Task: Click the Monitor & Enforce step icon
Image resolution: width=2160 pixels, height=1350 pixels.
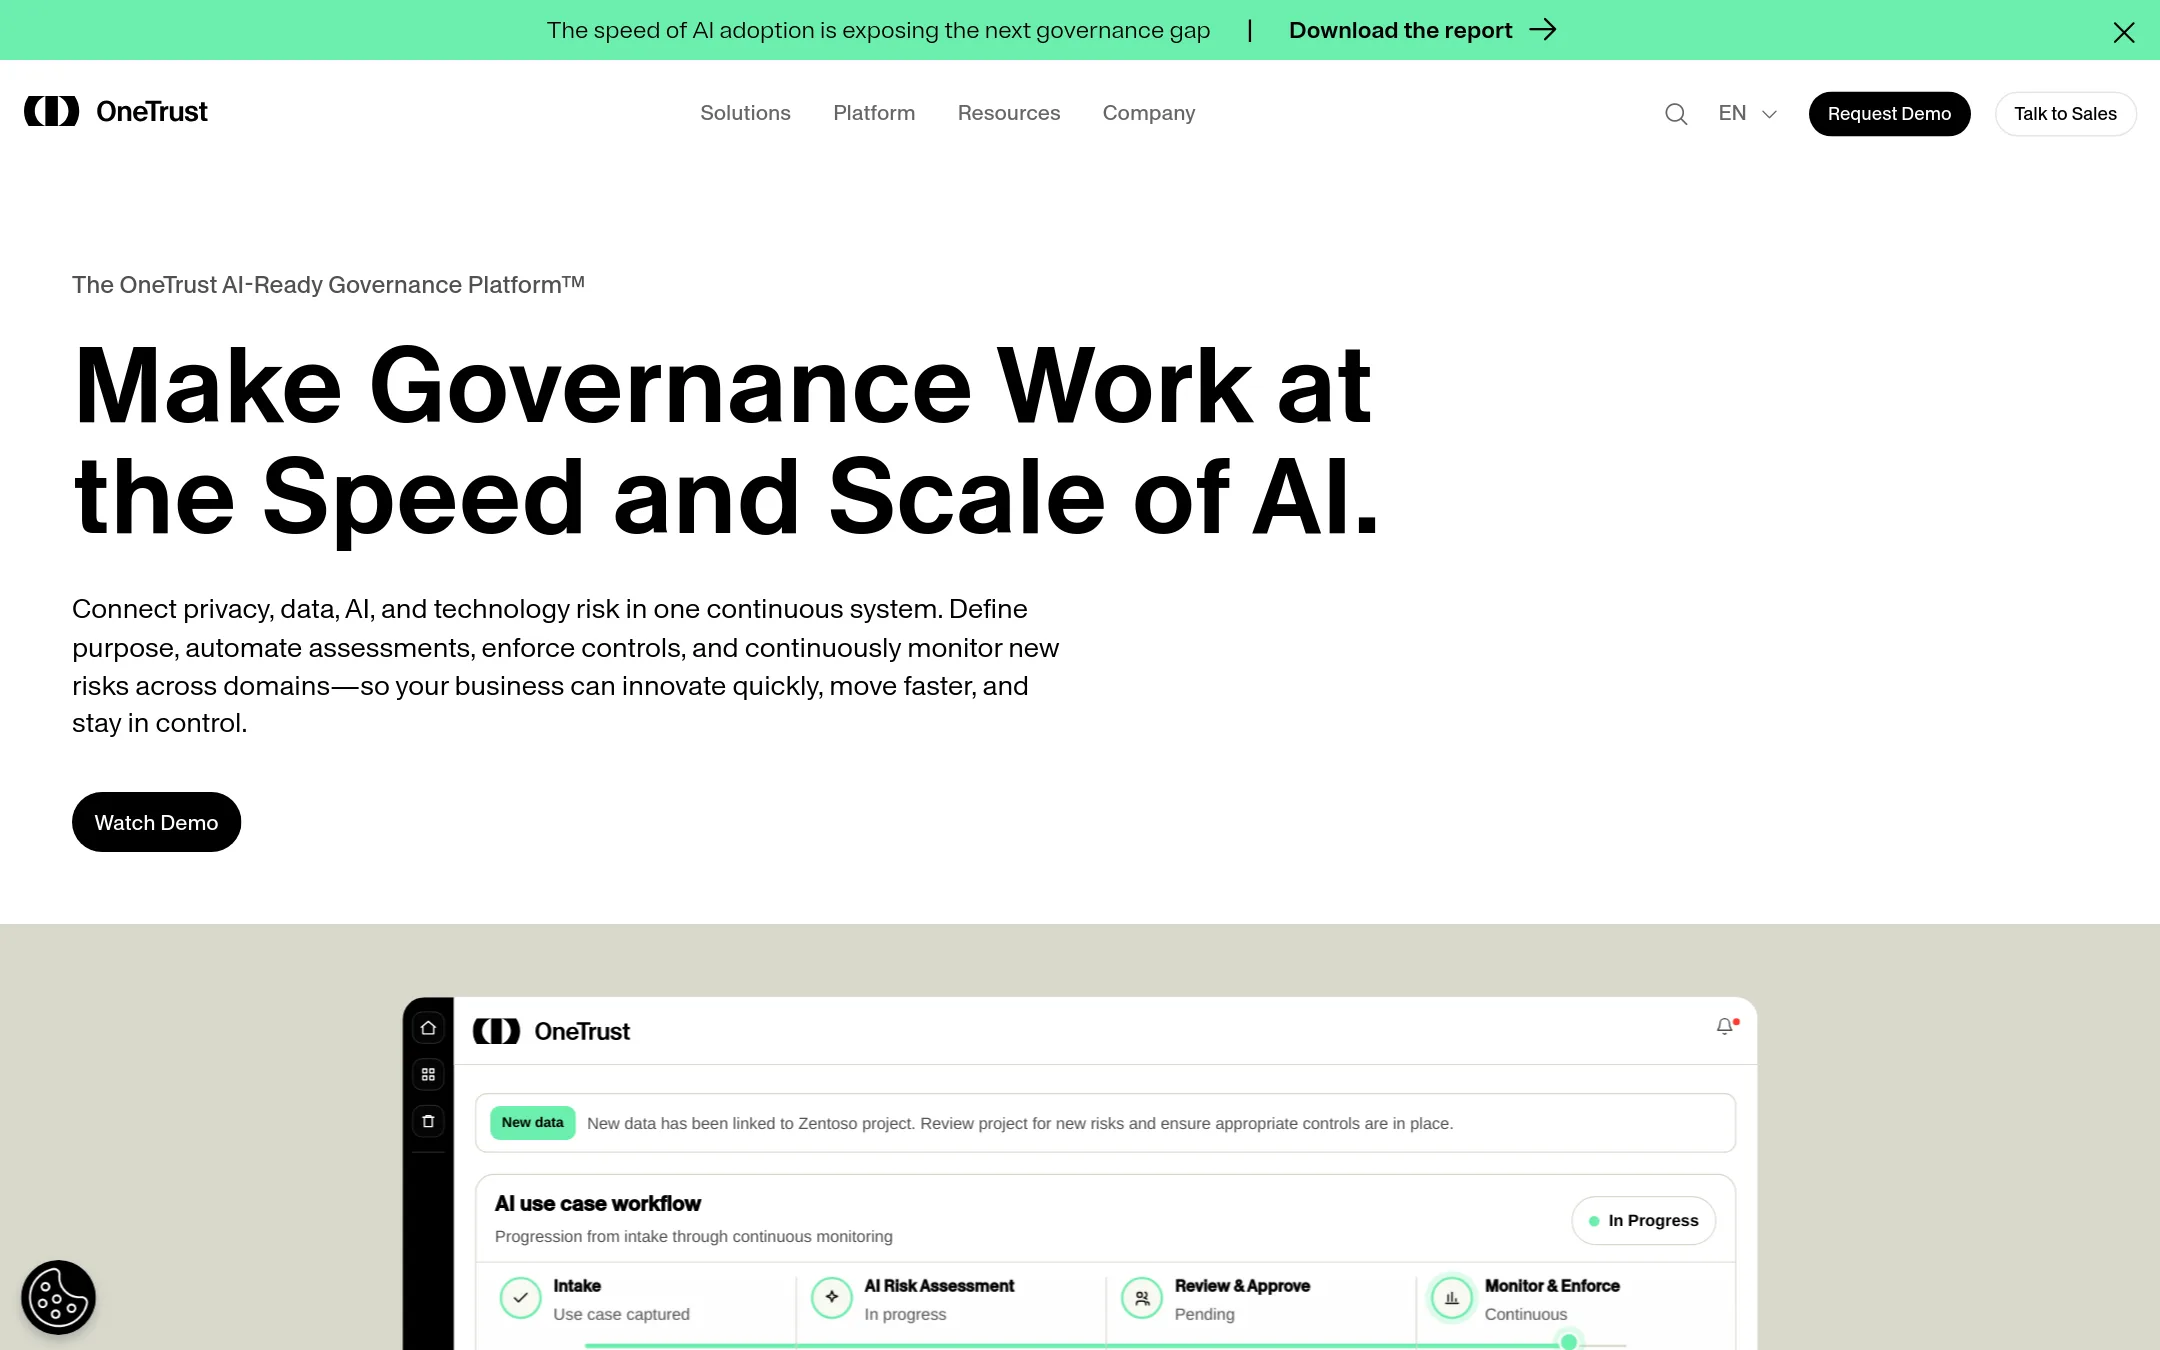Action: pos(1451,1298)
